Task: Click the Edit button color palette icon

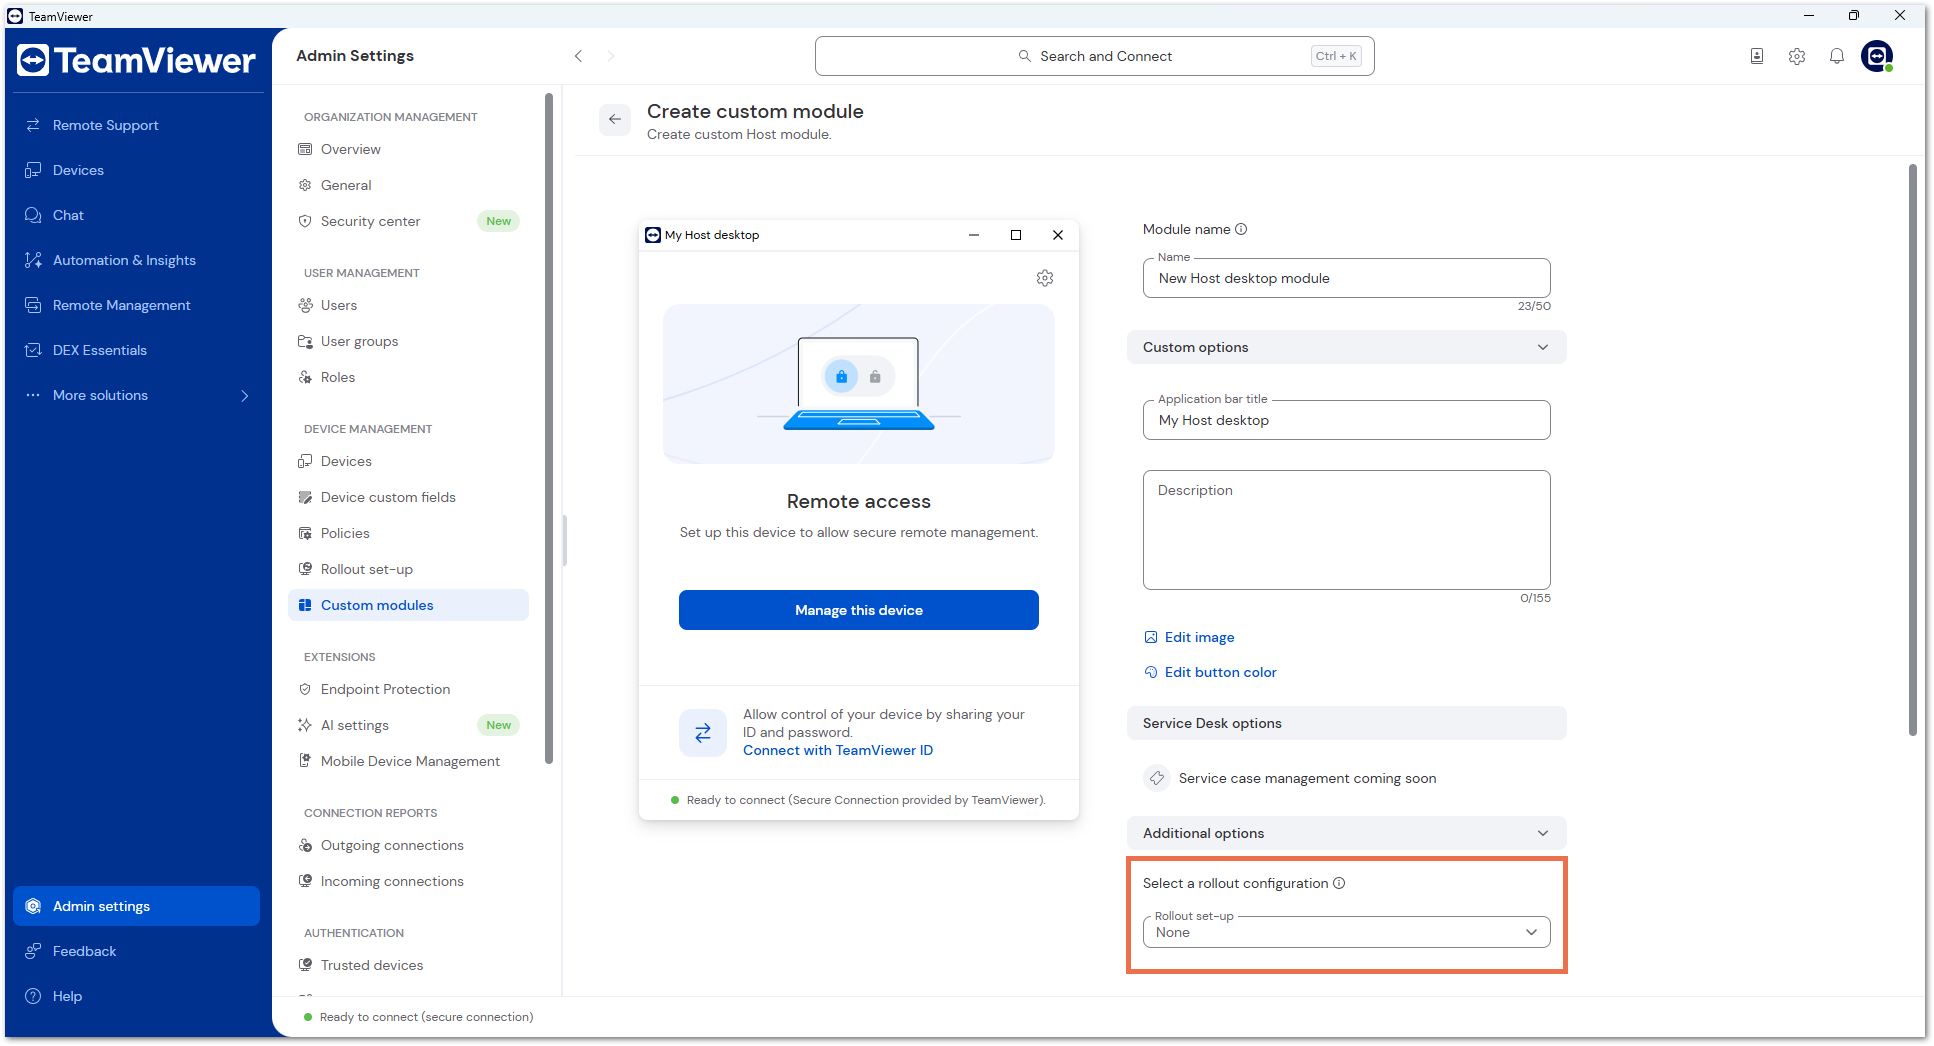Action: pos(1151,672)
